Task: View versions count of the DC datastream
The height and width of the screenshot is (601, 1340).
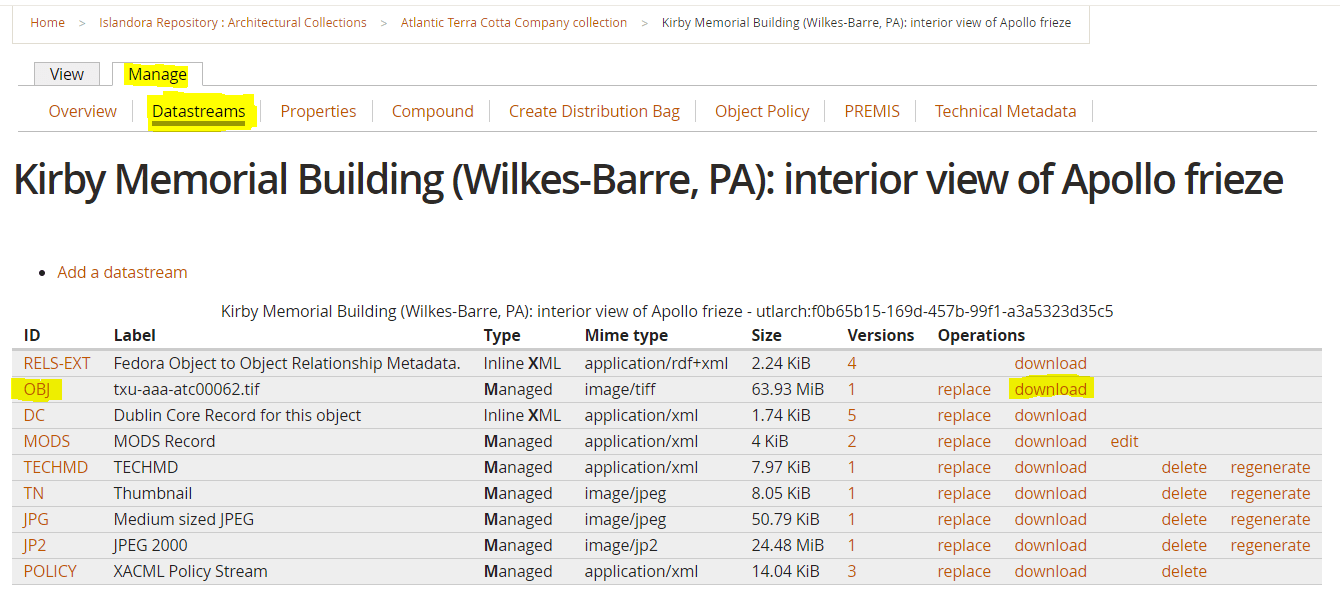Action: click(x=852, y=415)
